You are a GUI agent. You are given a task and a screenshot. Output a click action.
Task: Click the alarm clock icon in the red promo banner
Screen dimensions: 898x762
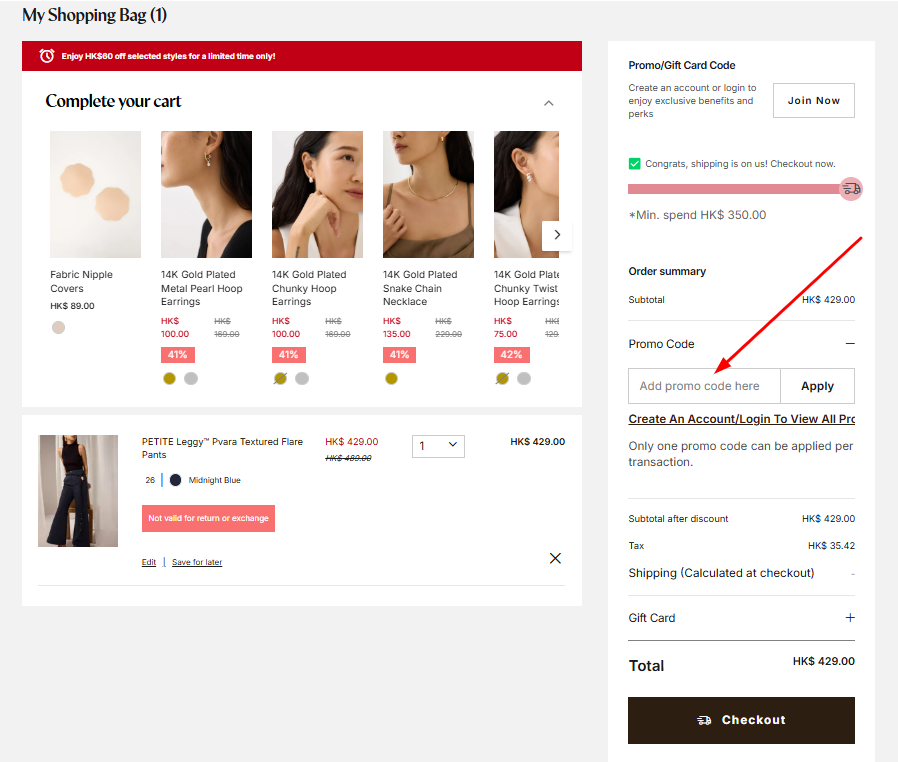click(46, 56)
